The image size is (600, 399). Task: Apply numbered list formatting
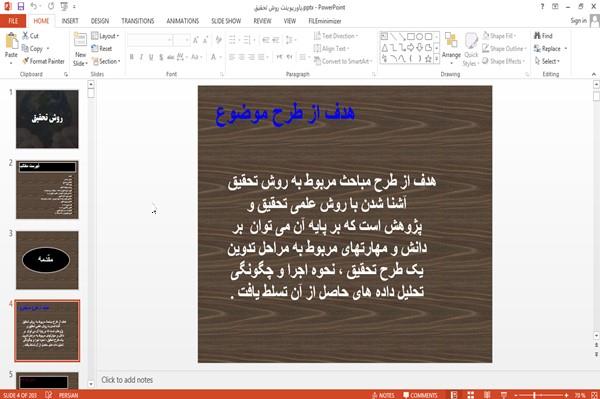click(x=247, y=40)
